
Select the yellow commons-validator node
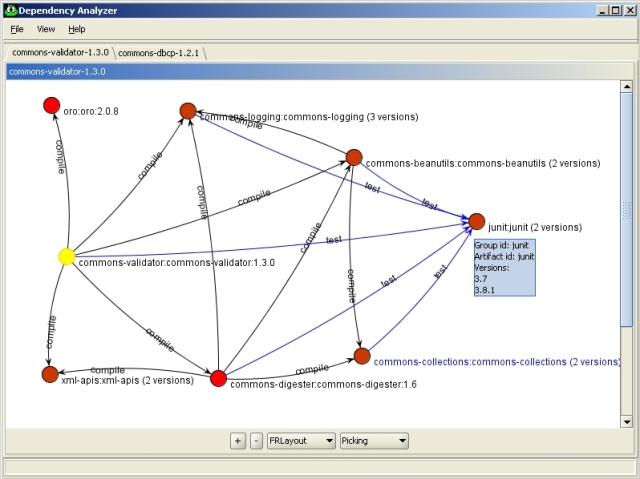click(67, 257)
